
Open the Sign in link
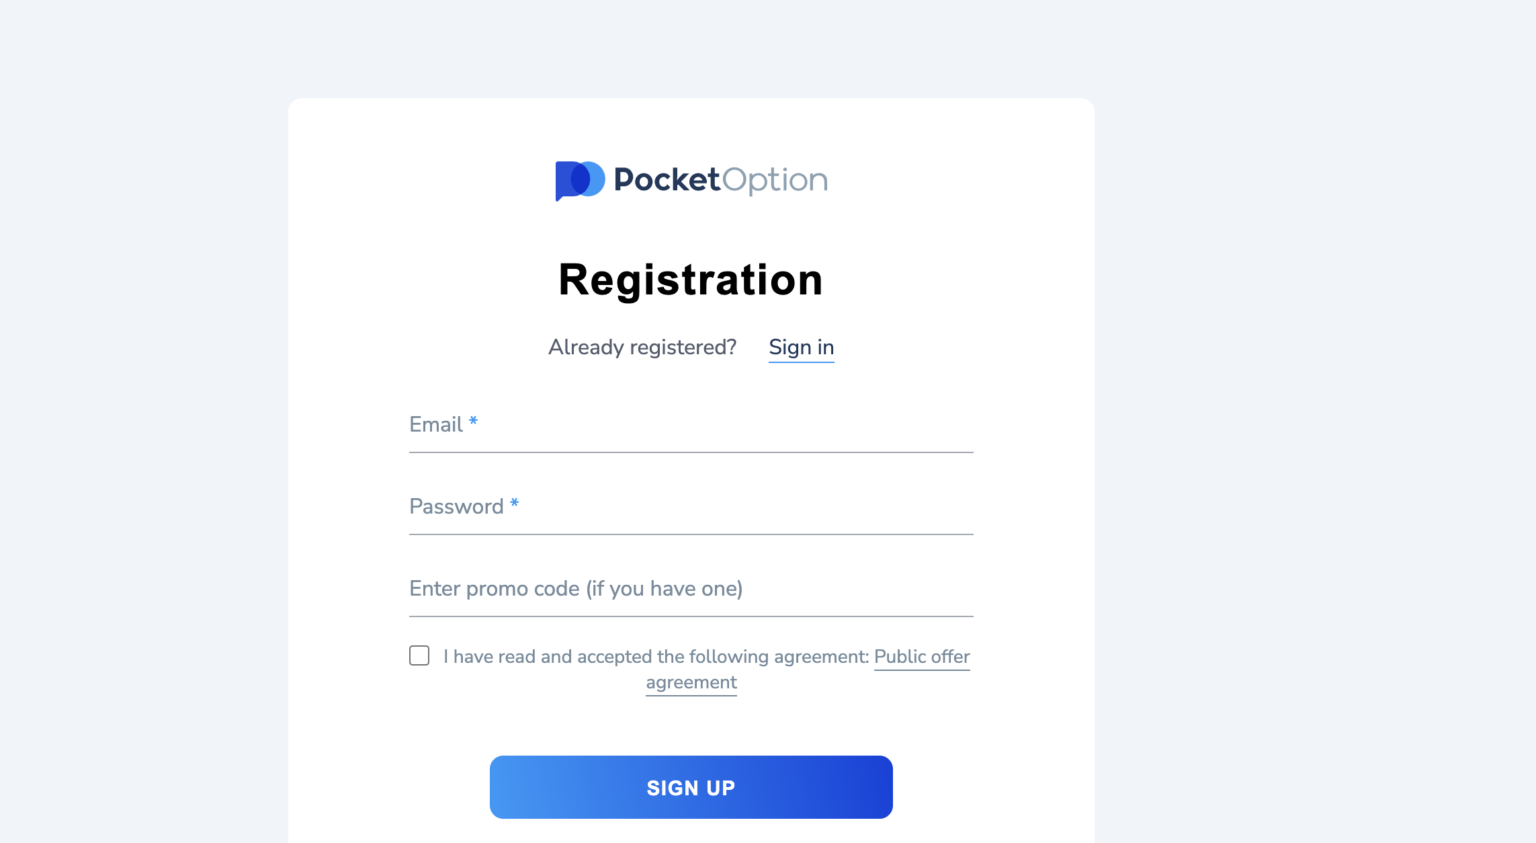[801, 347]
